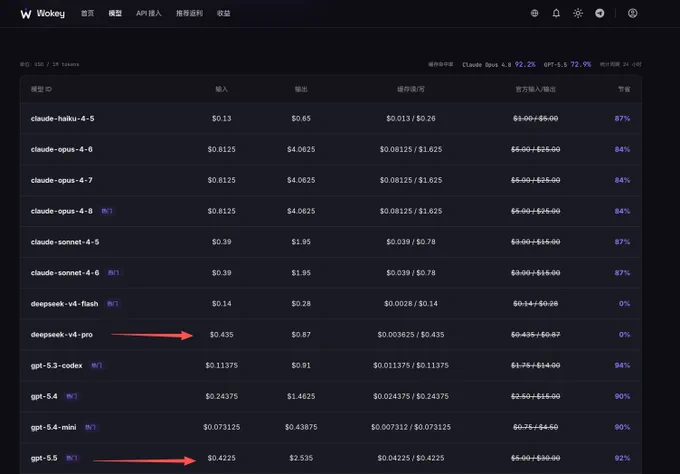The height and width of the screenshot is (474, 680).
Task: Select model ID claude-sonnet-4-6
Action: [x=65, y=273]
